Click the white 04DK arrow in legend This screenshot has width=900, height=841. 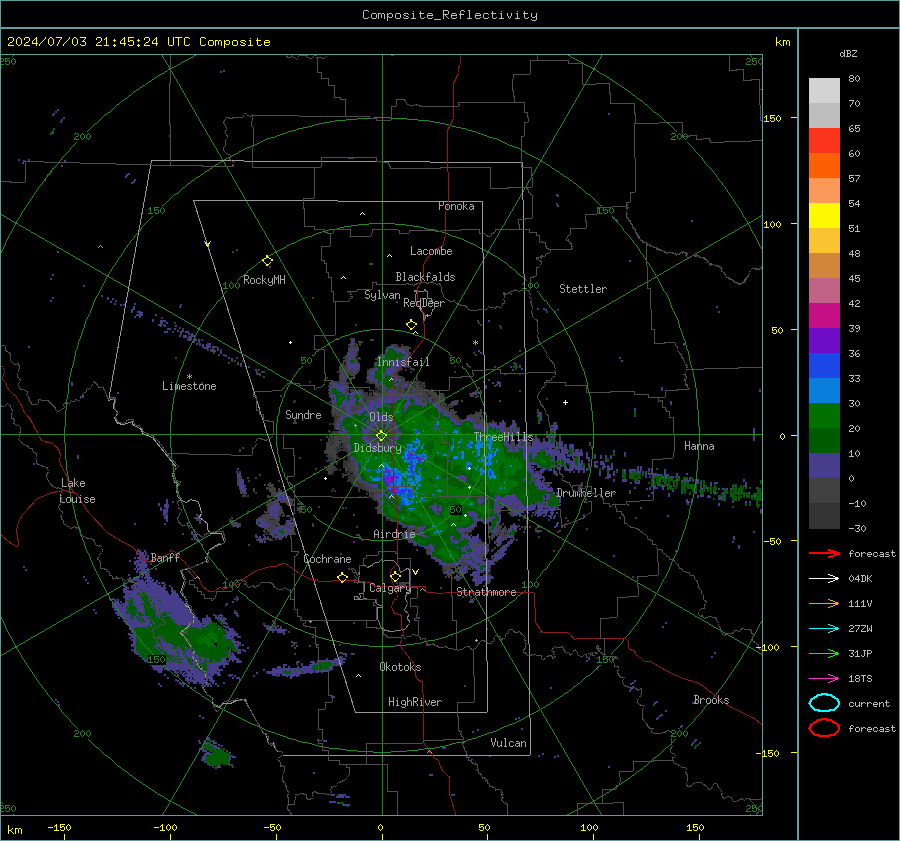[x=824, y=579]
